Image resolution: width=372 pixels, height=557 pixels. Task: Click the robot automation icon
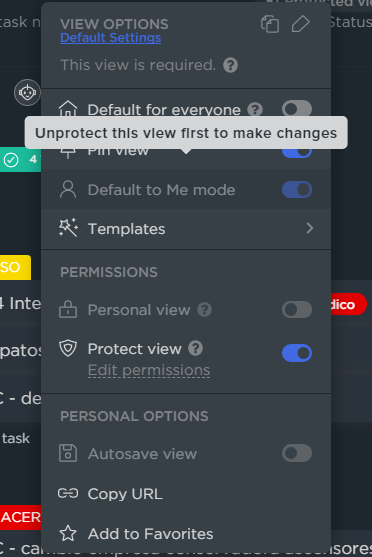click(27, 93)
